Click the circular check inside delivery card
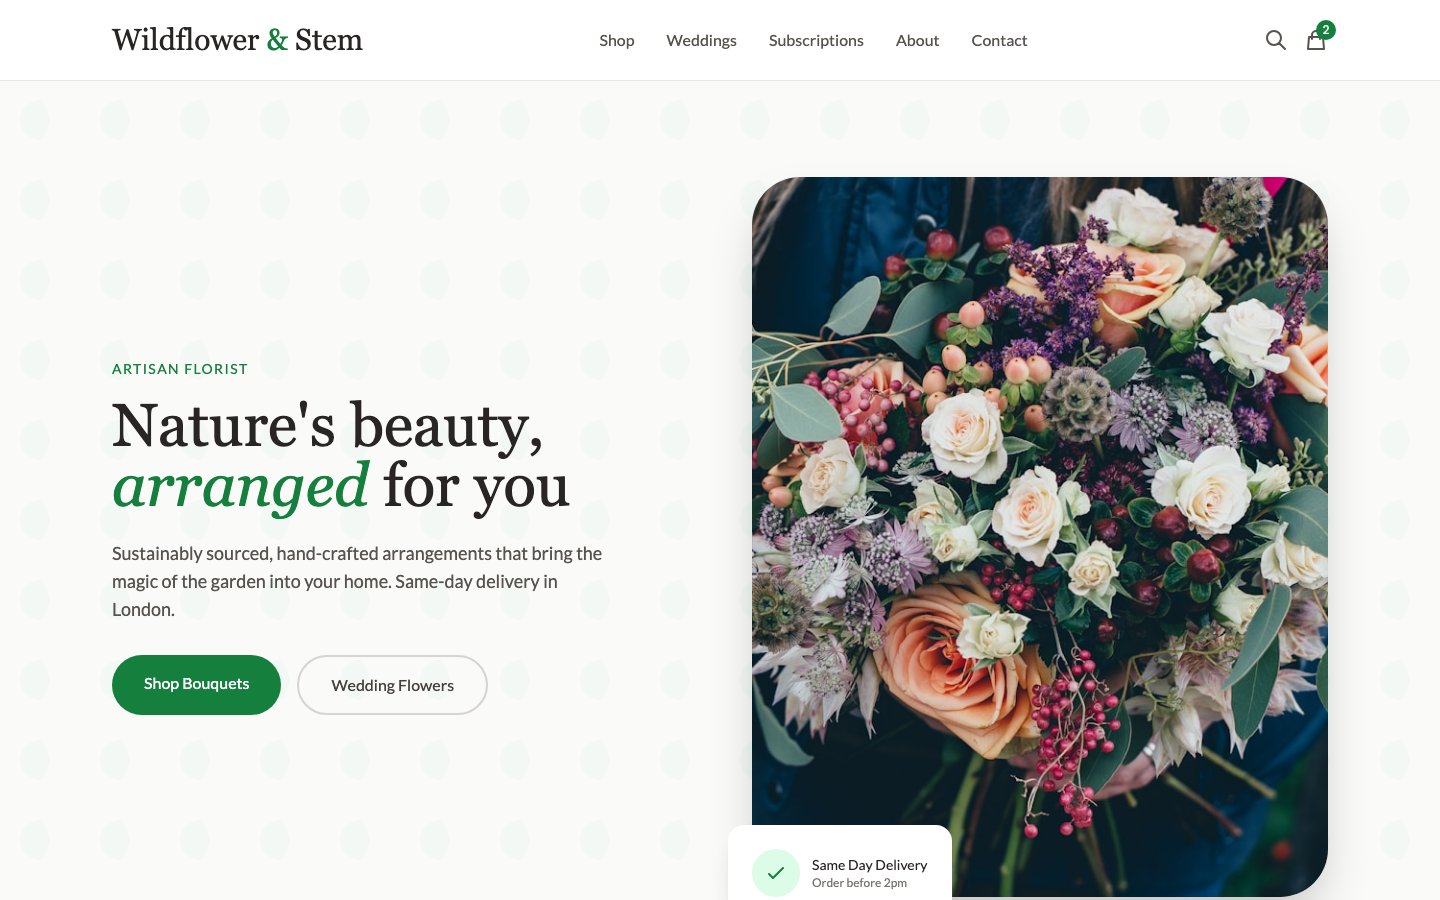The width and height of the screenshot is (1440, 900). tap(776, 873)
